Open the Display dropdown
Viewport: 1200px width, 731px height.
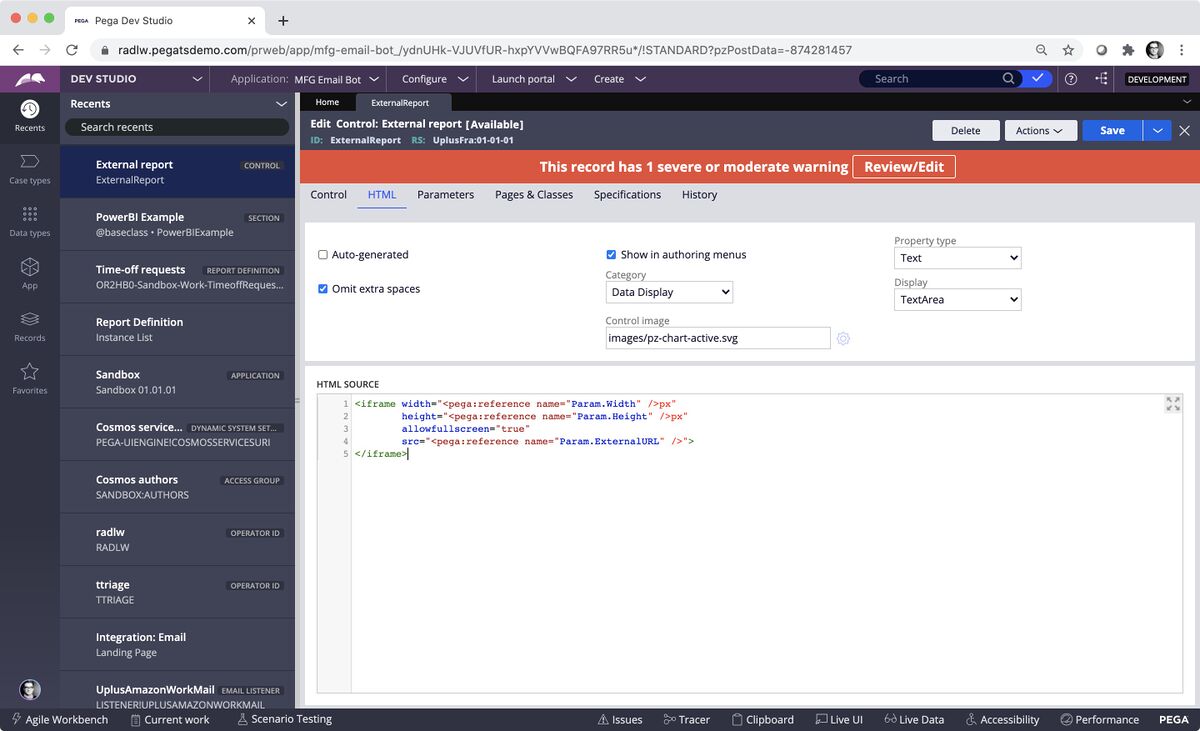click(x=958, y=299)
